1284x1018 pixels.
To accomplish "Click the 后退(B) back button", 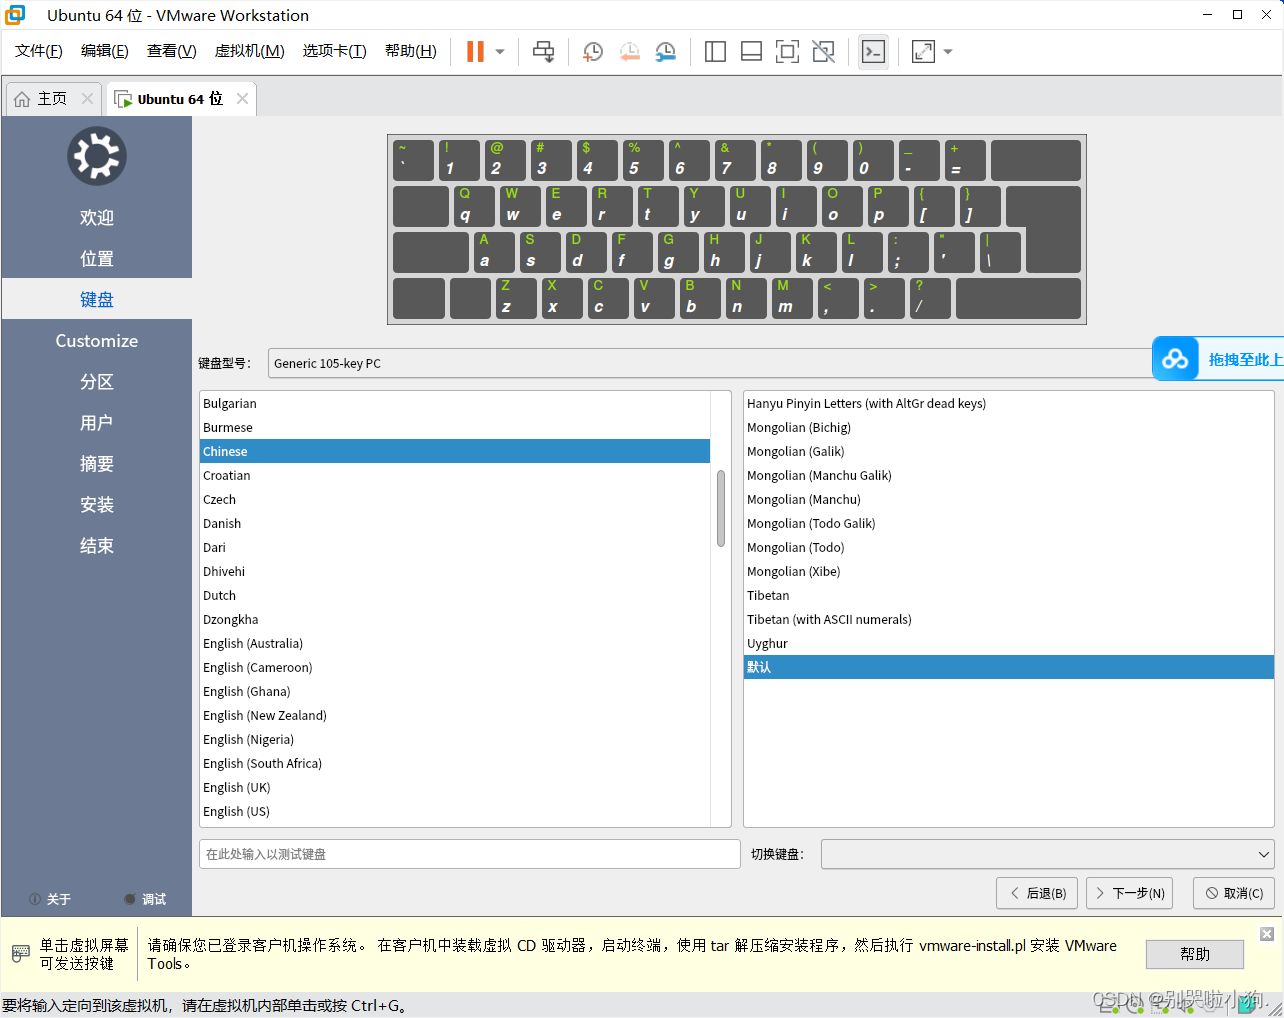I will point(1039,893).
